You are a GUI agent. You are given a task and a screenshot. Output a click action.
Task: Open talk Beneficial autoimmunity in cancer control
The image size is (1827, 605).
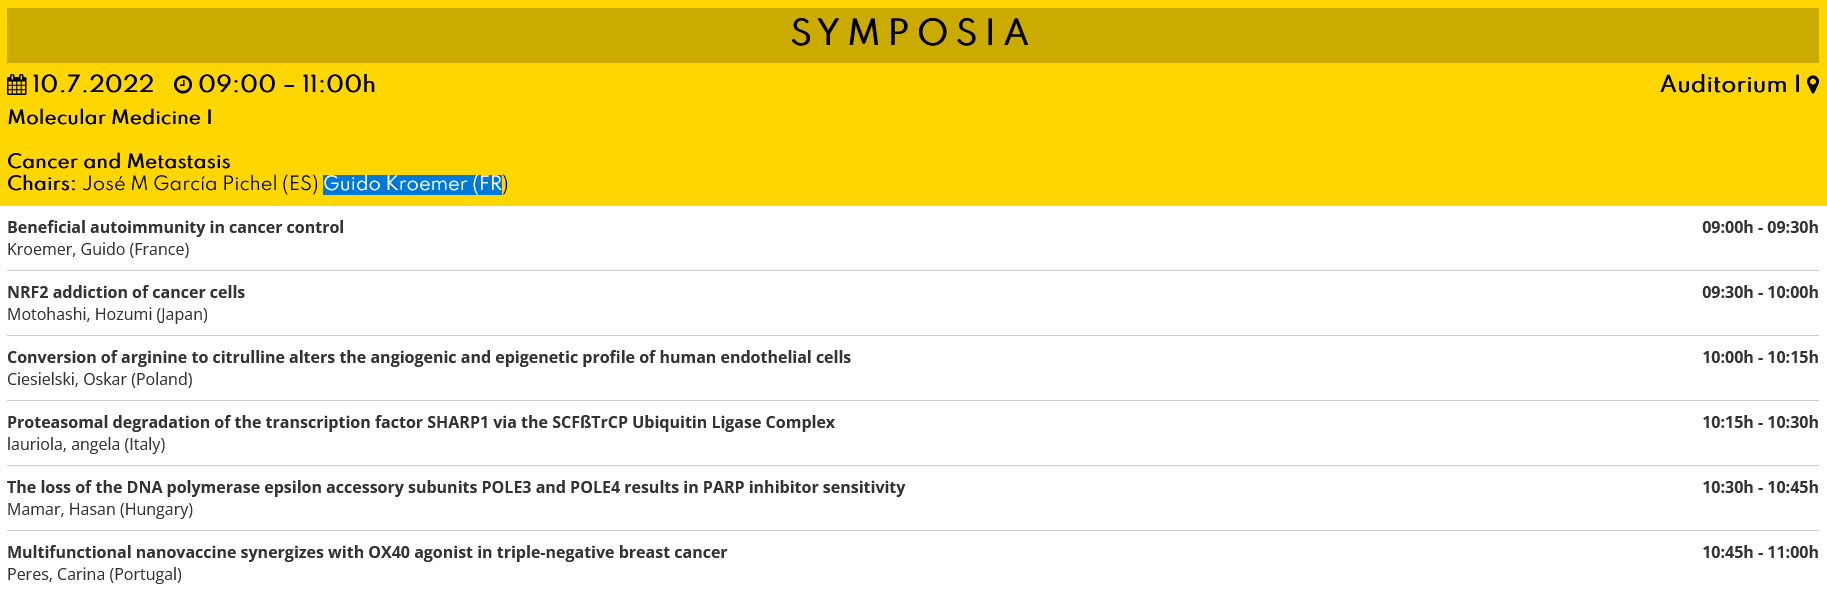[x=176, y=227]
